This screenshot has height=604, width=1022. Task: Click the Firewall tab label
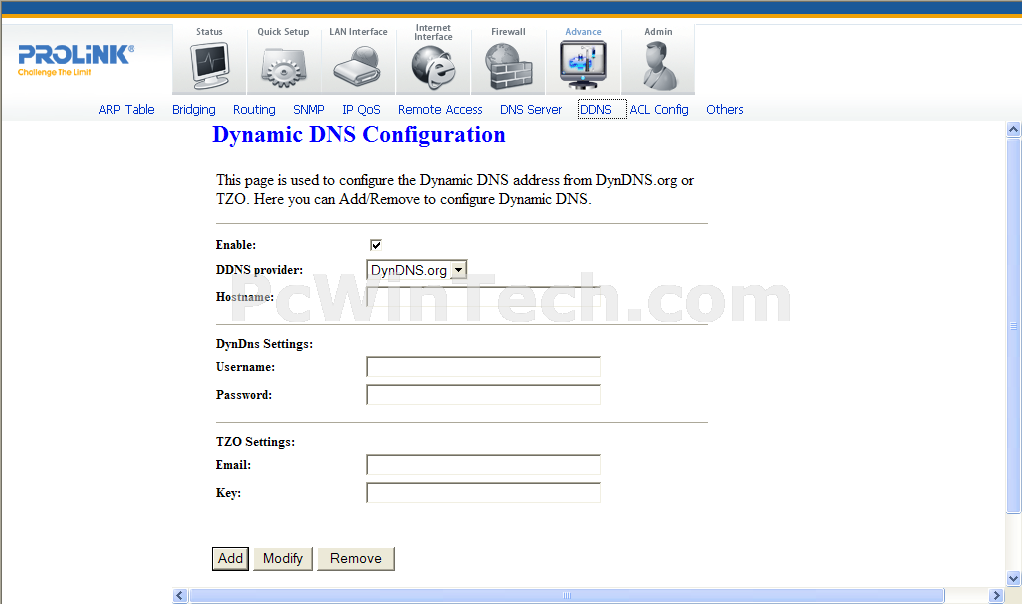point(508,31)
